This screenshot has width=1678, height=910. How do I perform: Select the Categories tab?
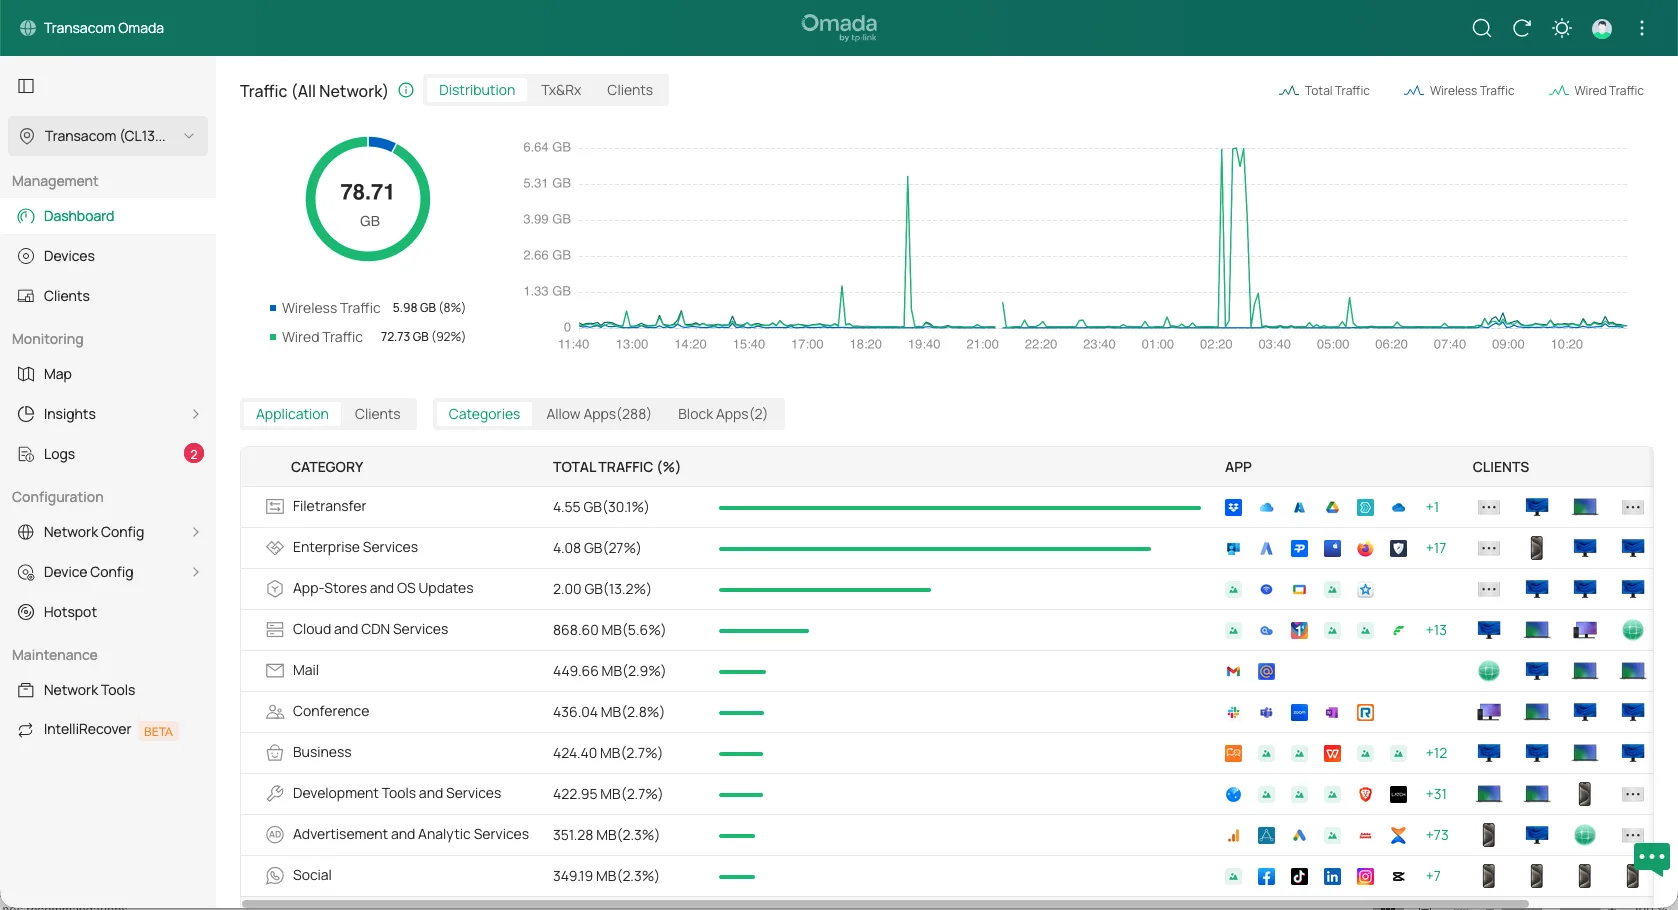click(x=484, y=414)
